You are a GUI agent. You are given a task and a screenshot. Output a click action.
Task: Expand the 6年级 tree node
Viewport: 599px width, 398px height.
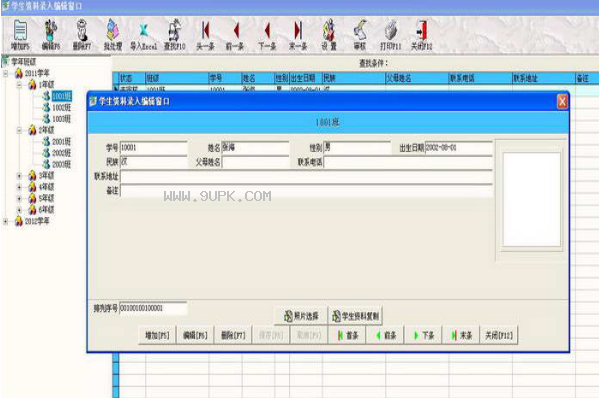pos(19,210)
